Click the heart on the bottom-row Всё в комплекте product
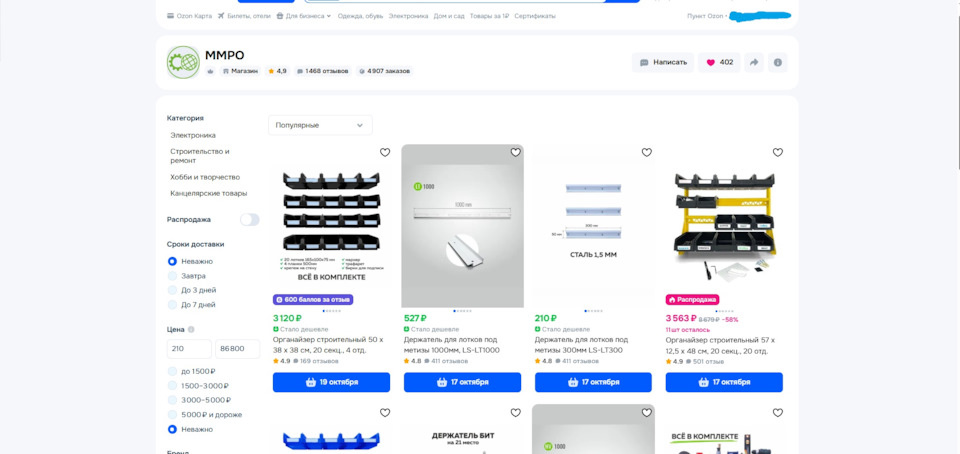This screenshot has height=454, width=960. [x=778, y=413]
